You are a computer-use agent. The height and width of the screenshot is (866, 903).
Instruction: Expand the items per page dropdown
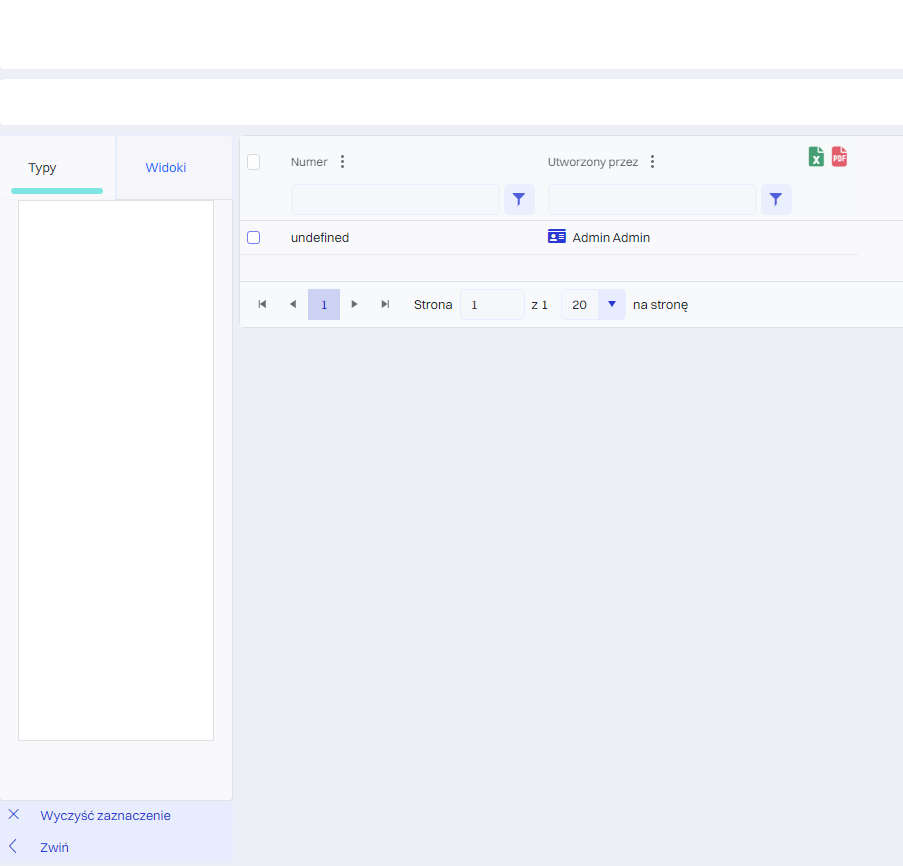(611, 304)
